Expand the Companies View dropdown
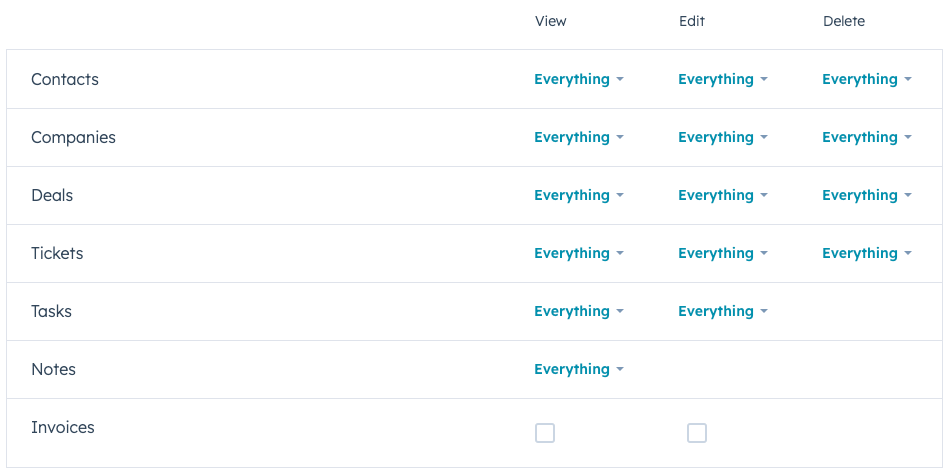Image resolution: width=951 pixels, height=475 pixels. tap(579, 137)
